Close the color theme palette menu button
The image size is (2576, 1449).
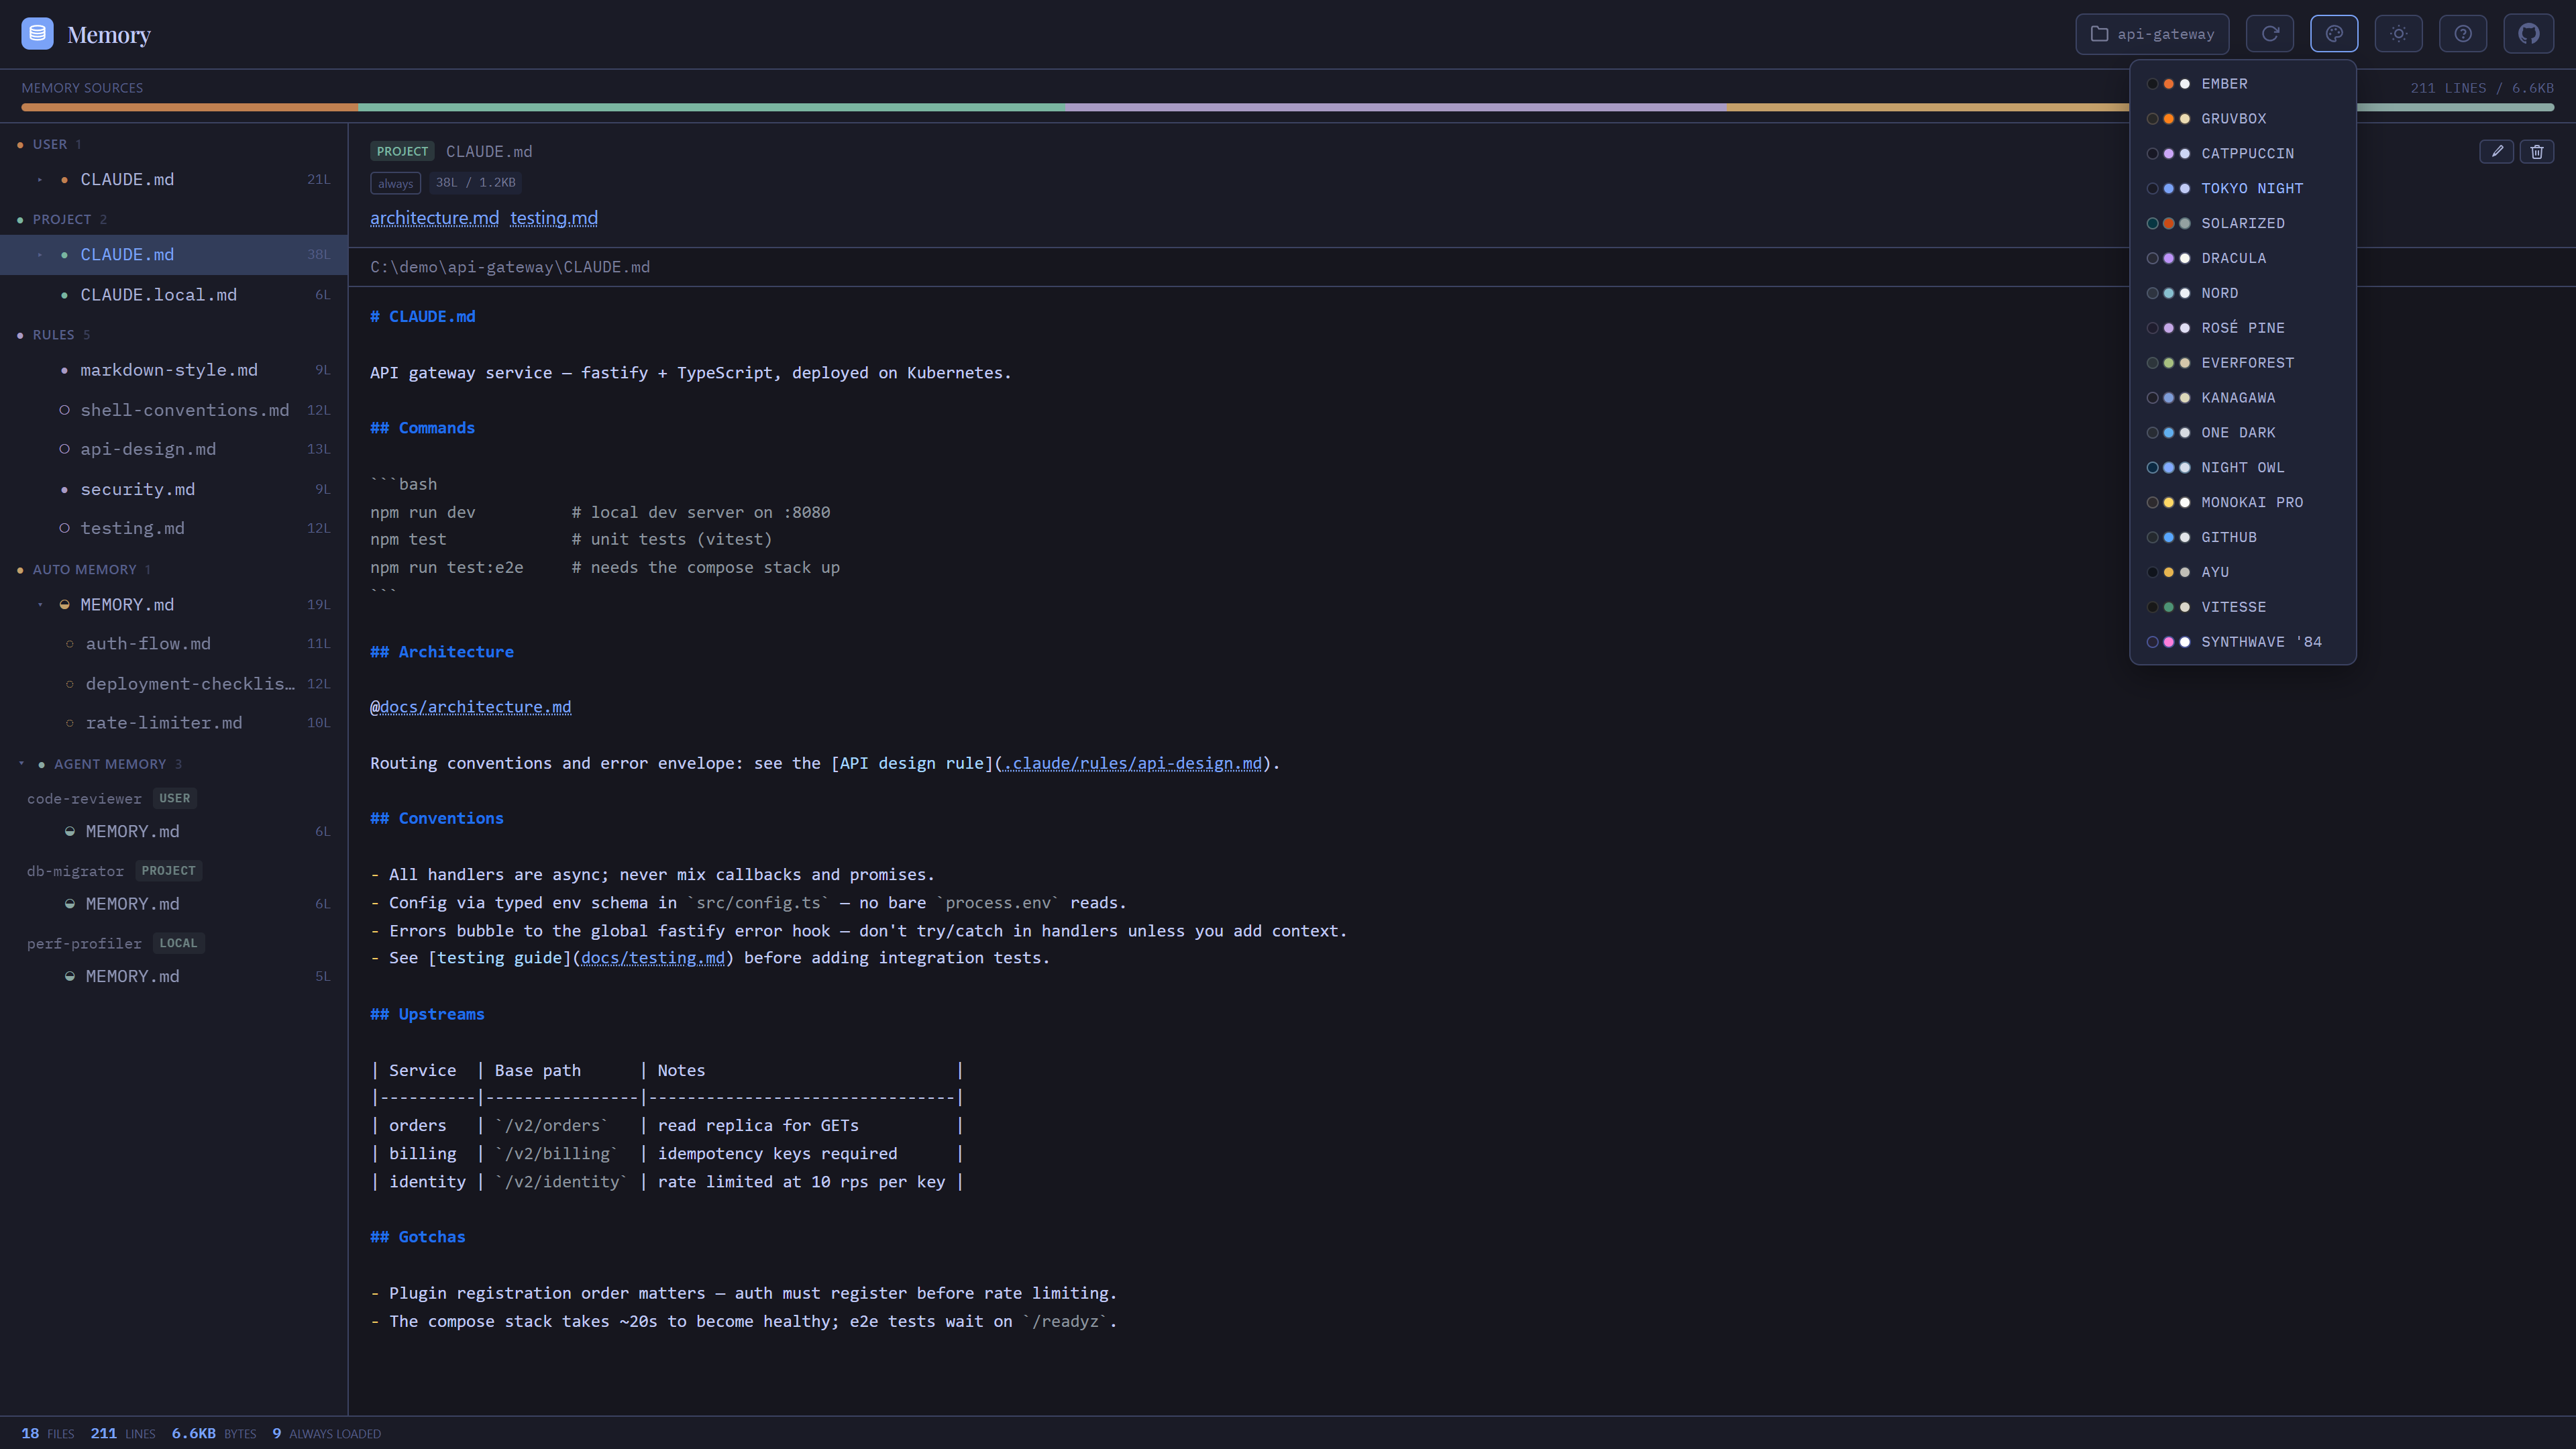coord(2334,34)
